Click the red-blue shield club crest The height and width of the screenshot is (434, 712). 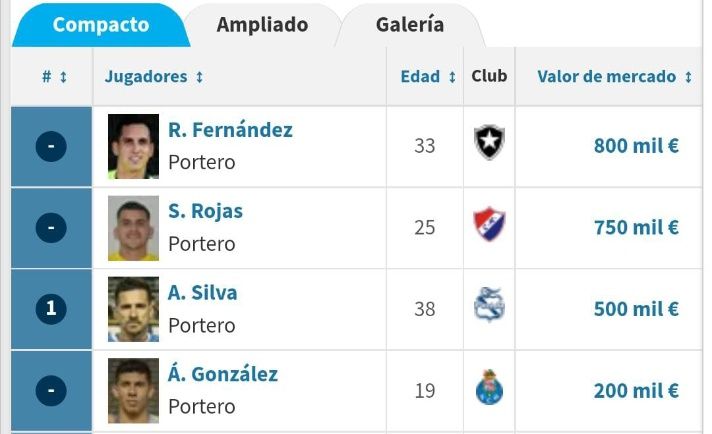(489, 227)
